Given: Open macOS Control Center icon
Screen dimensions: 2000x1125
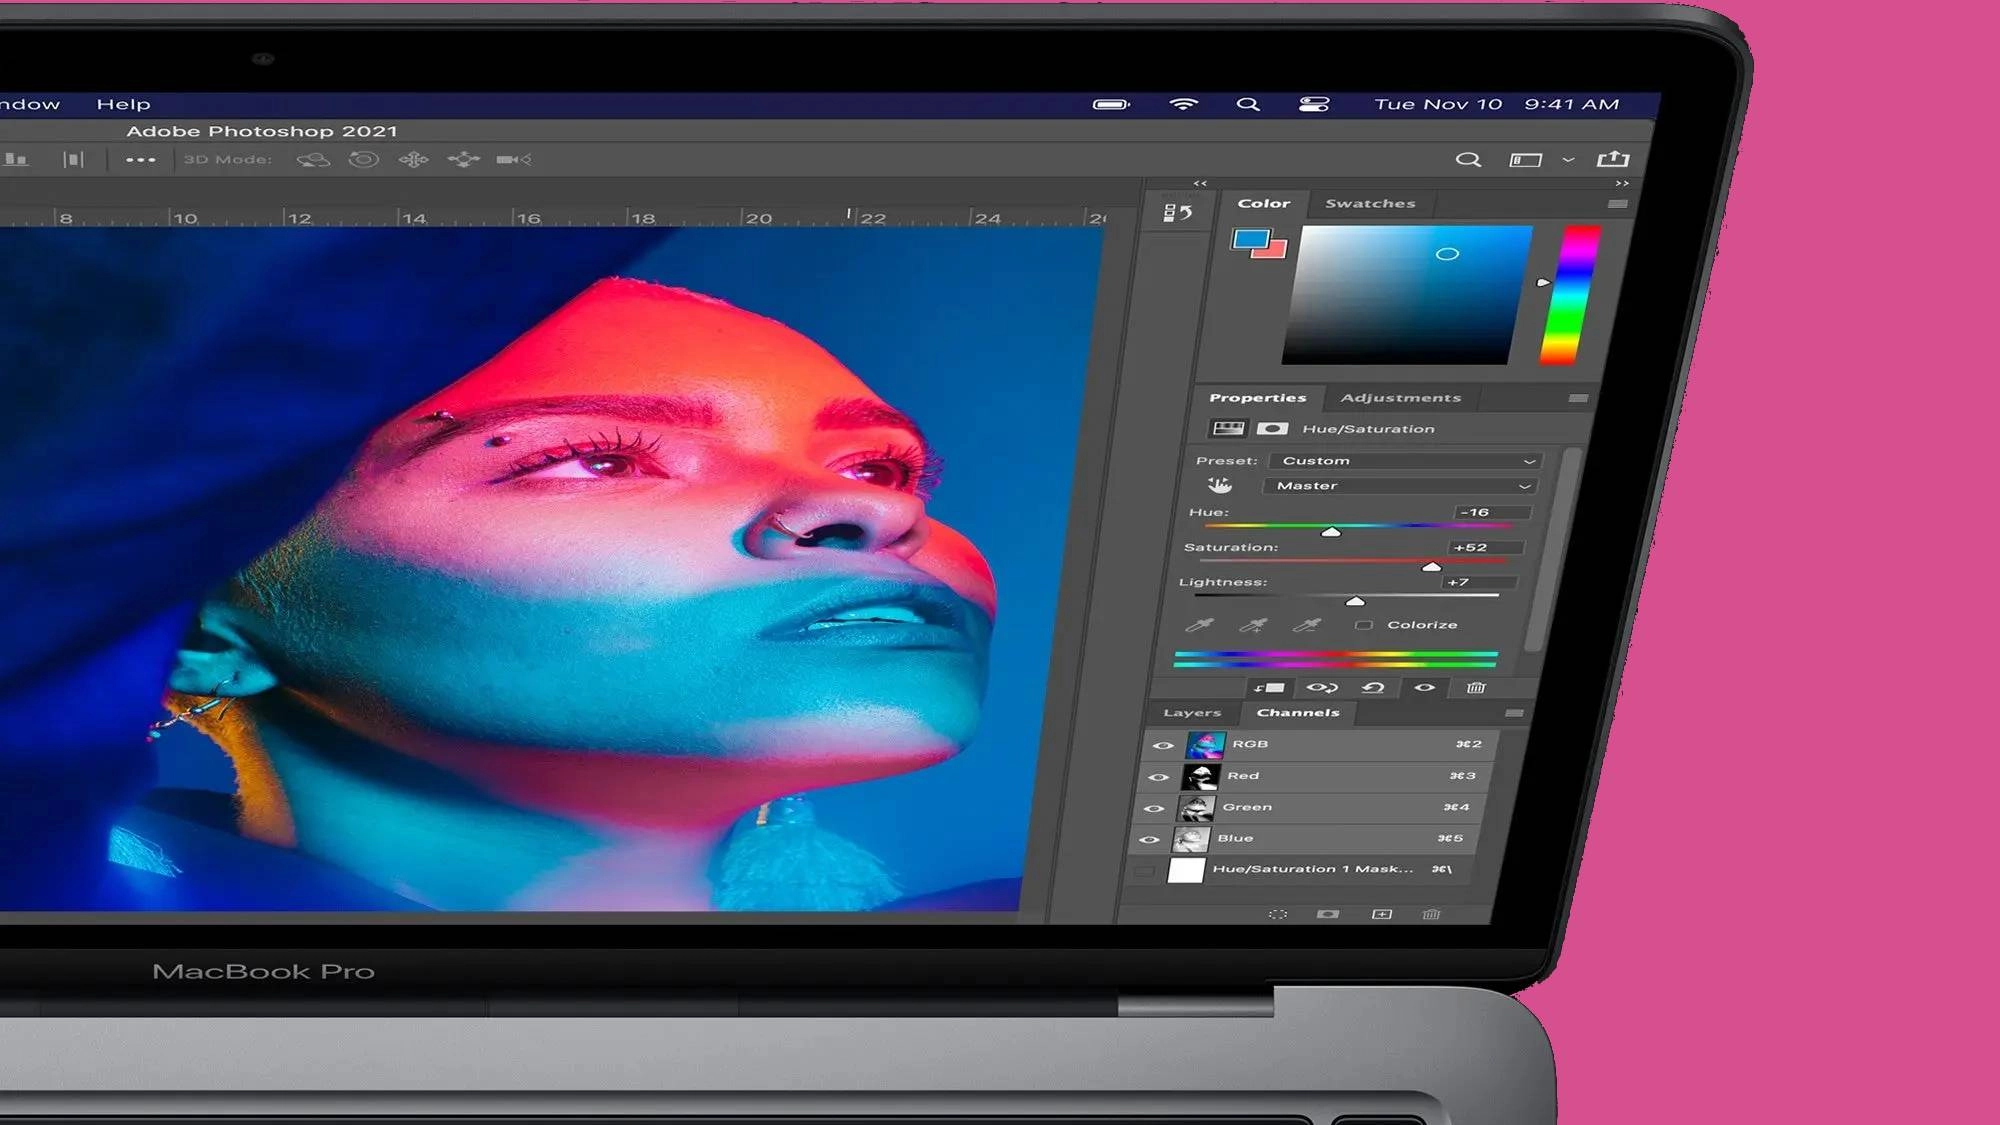Looking at the screenshot, I should pyautogui.click(x=1313, y=104).
